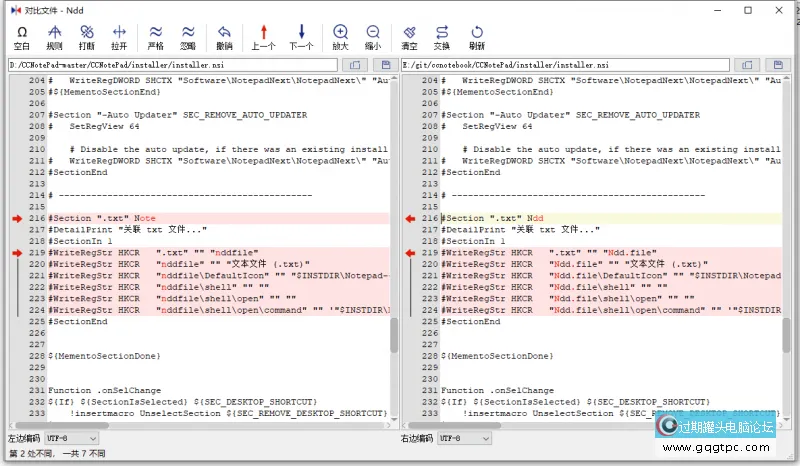
Task: Open the 右边编码 UTF-8 encoding dropdown
Action: click(464, 438)
